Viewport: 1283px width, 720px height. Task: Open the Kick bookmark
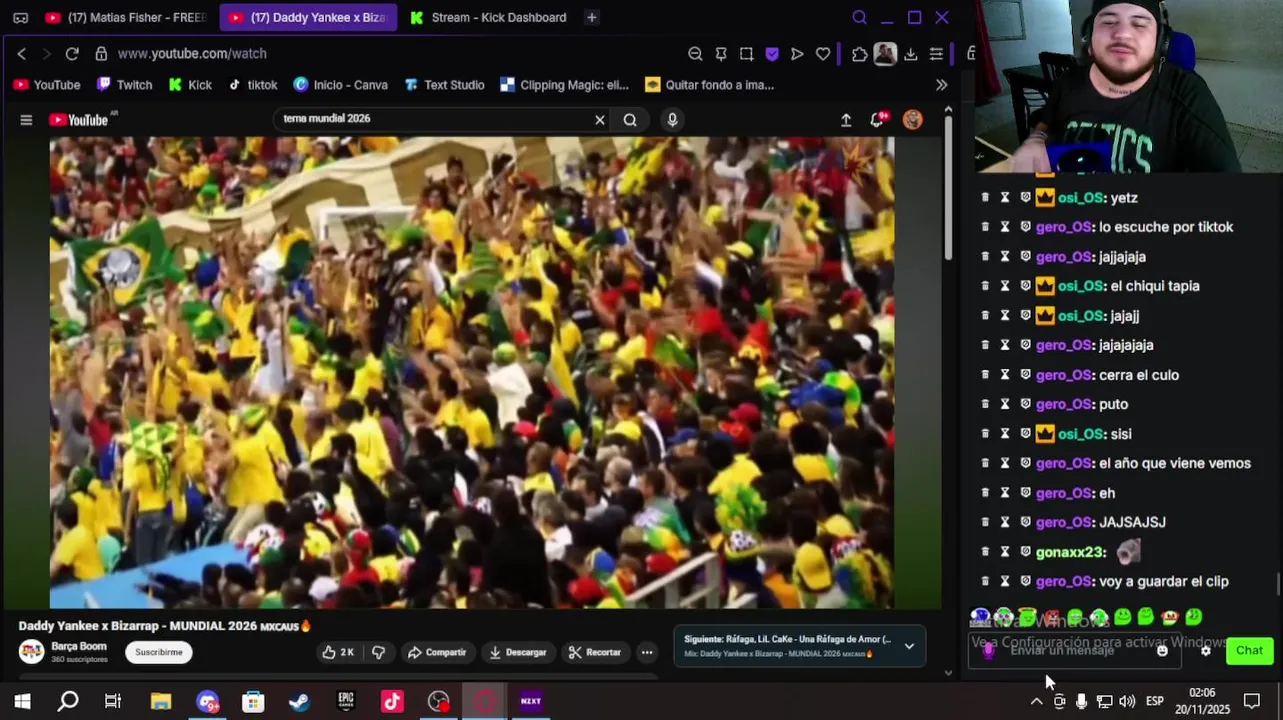point(190,85)
